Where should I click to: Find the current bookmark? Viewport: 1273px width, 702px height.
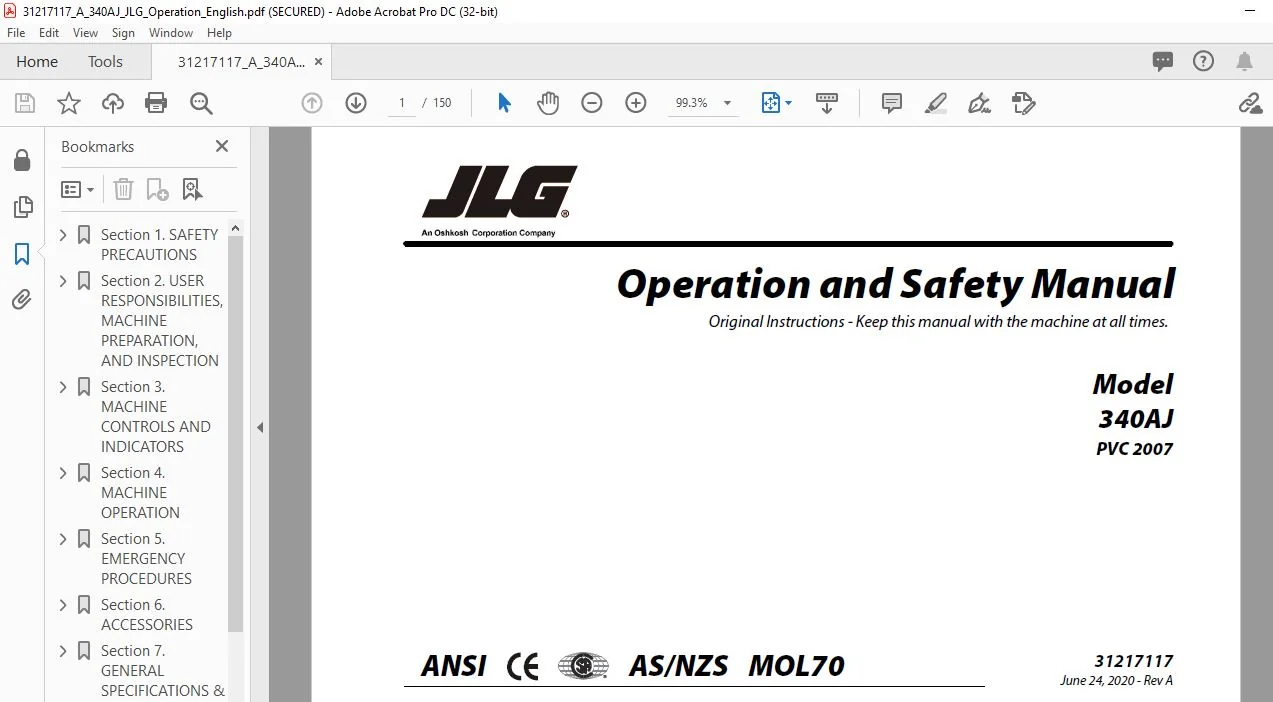pos(192,189)
